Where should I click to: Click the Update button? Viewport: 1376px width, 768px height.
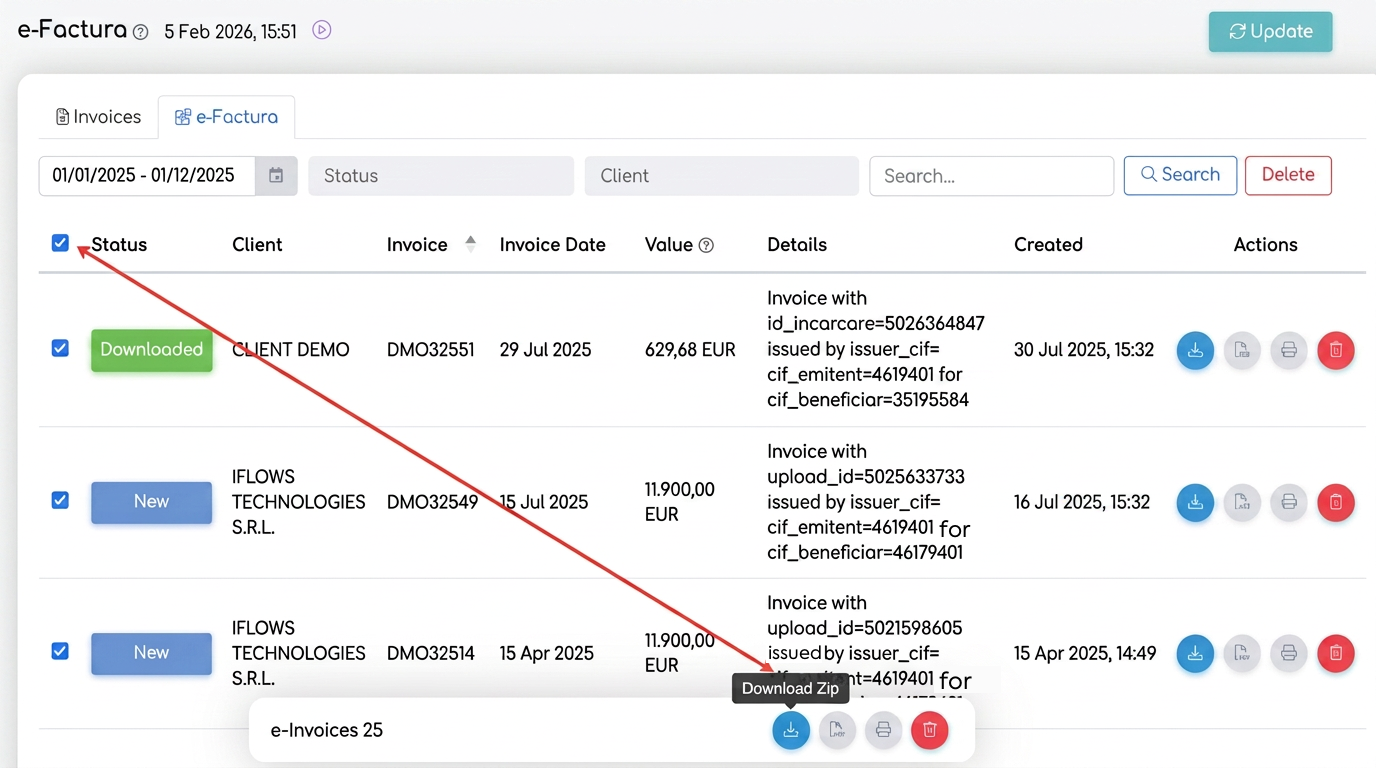click(x=1270, y=31)
